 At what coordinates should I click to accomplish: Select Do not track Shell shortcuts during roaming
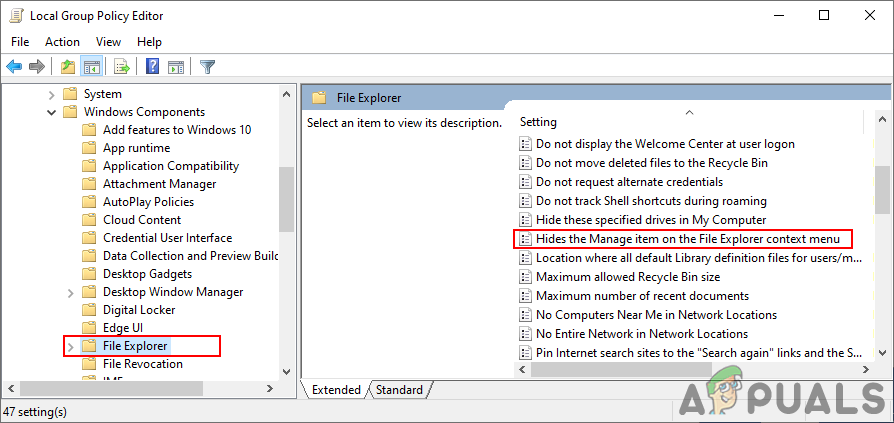click(x=651, y=201)
